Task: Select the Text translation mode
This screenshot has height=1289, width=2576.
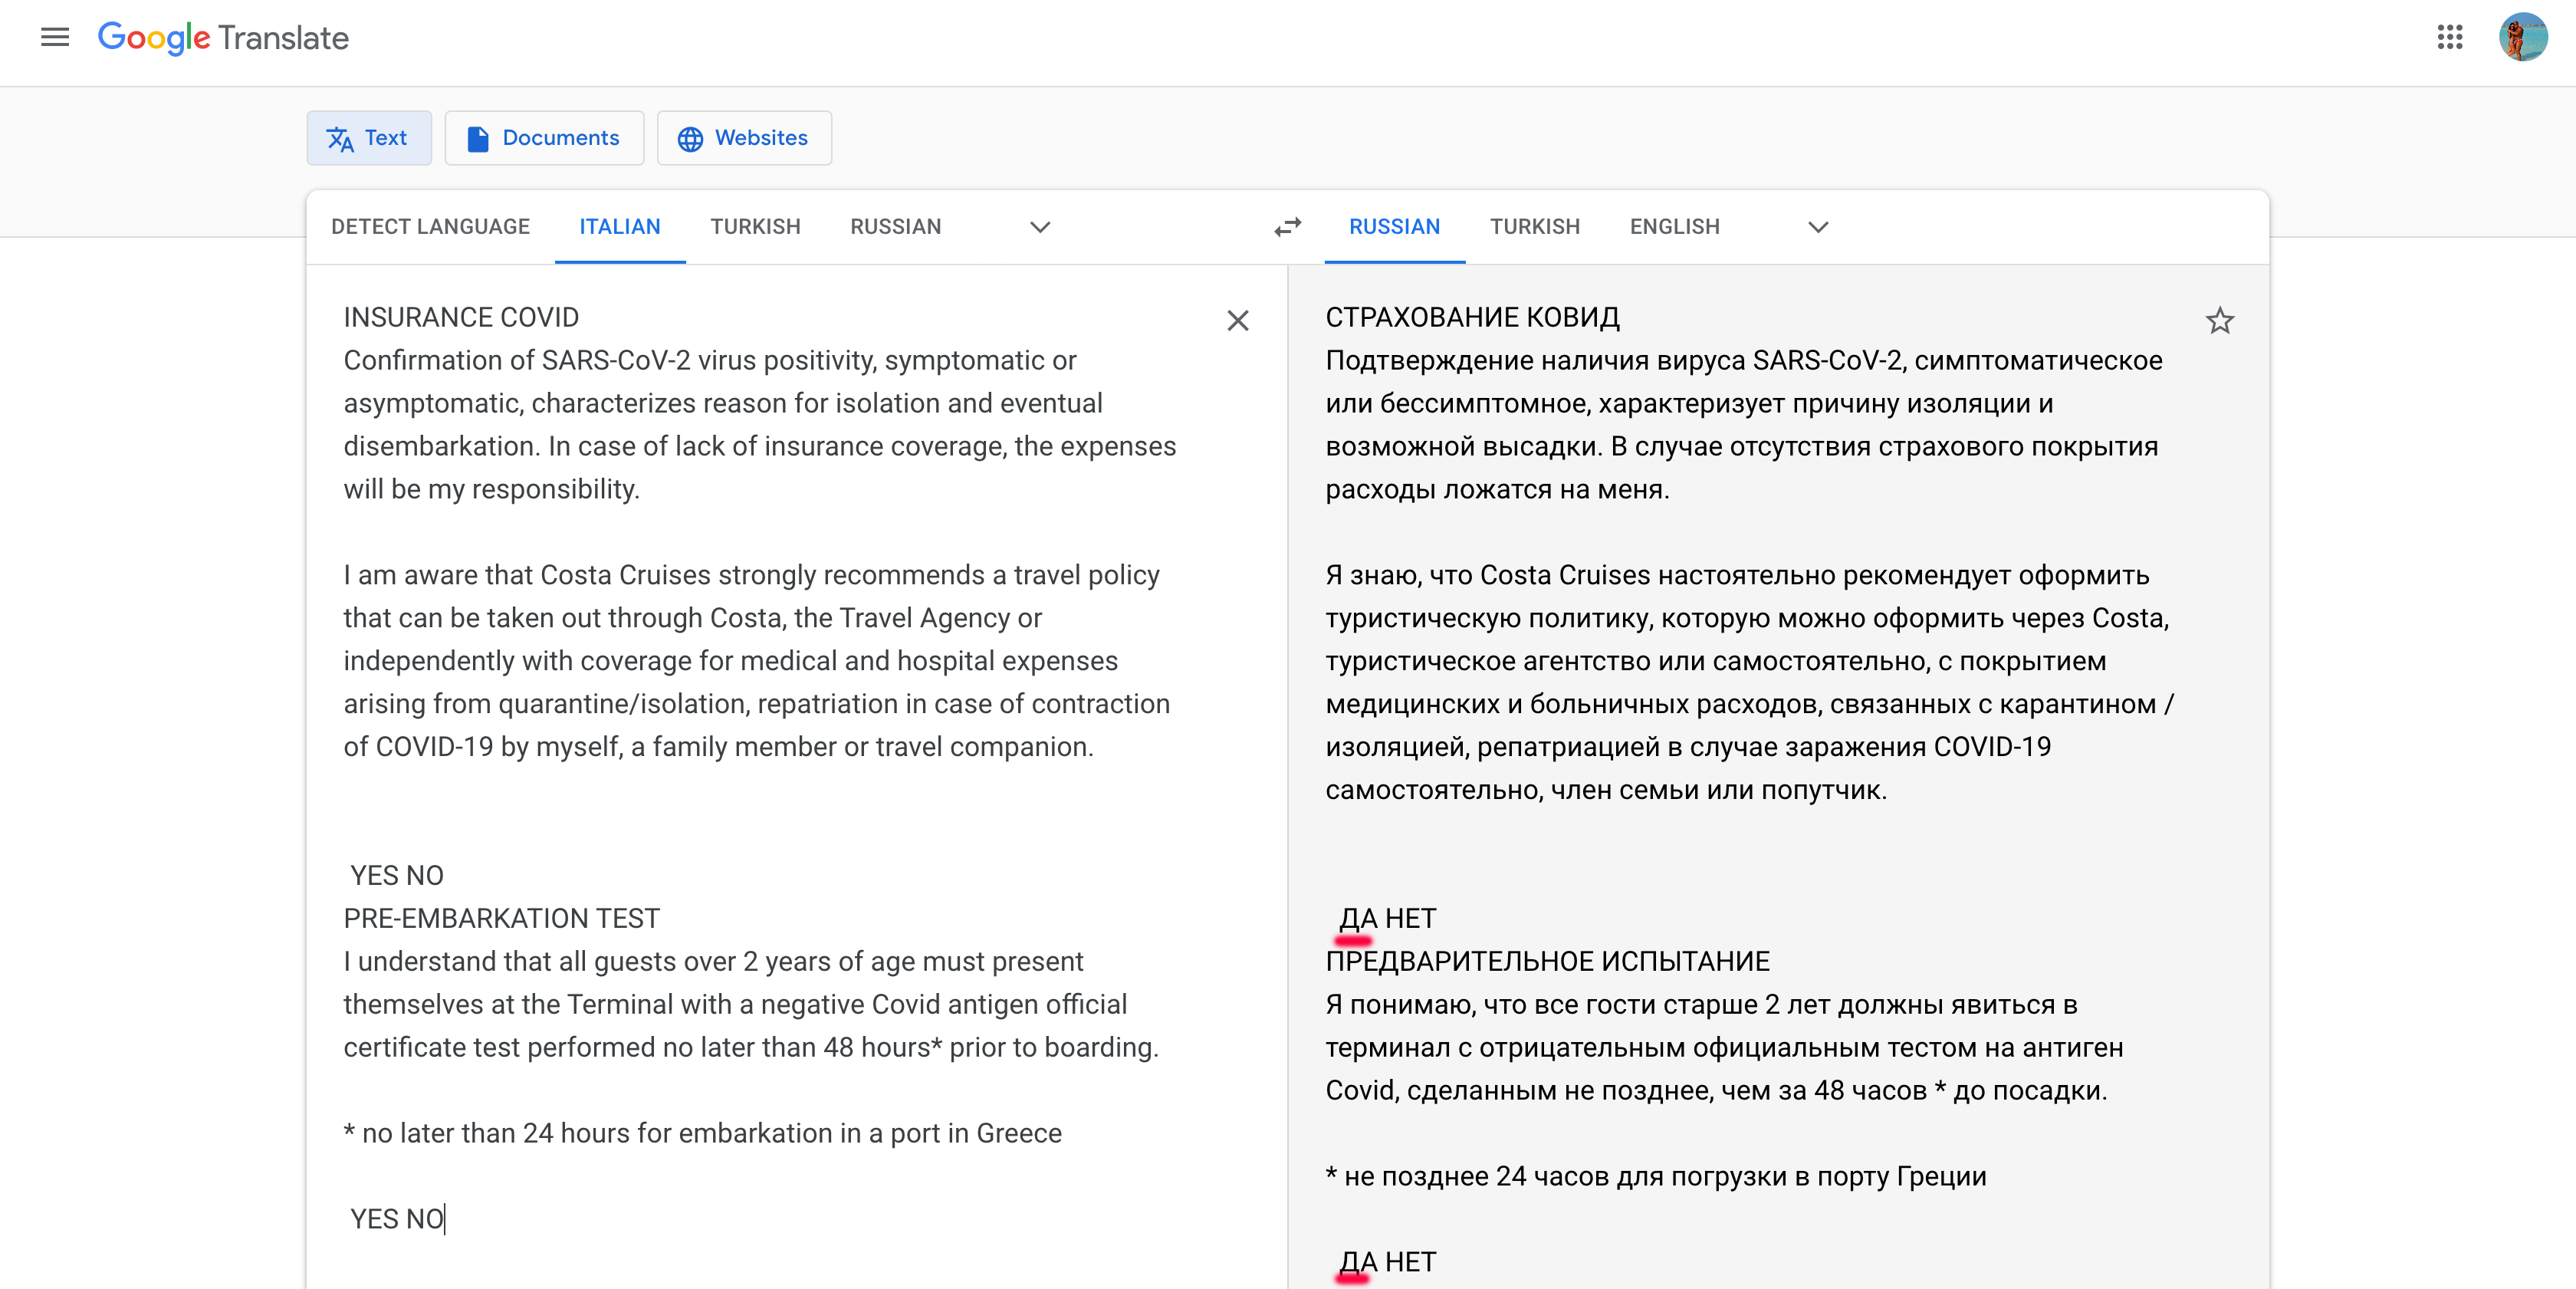Action: pos(369,138)
